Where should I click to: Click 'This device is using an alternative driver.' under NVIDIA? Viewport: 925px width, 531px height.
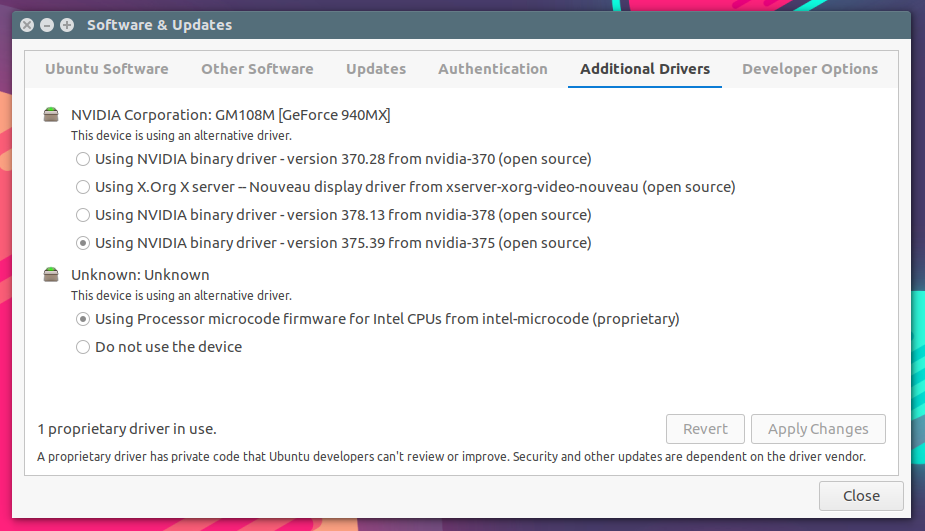182,136
